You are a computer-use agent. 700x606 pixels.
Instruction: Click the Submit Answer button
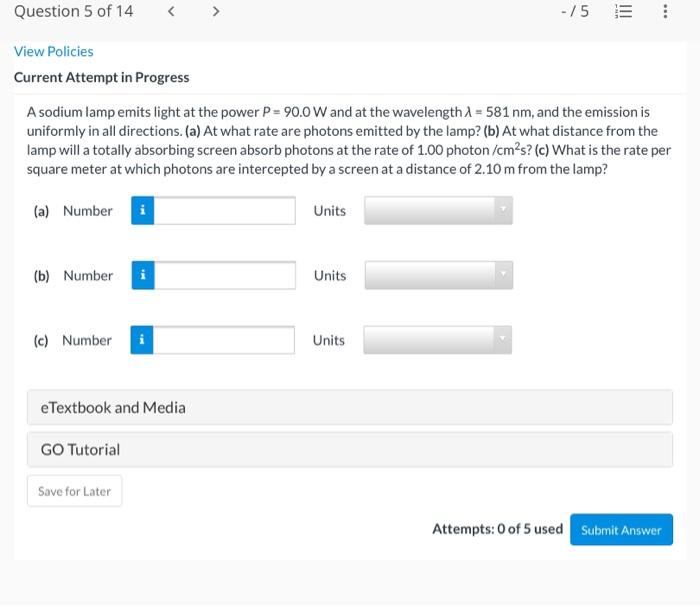[621, 530]
